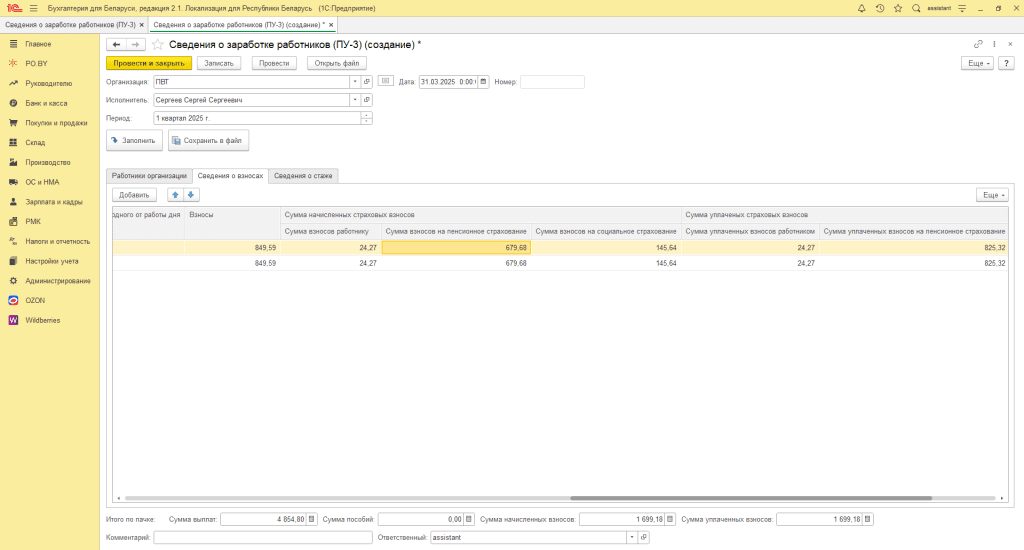This screenshot has height=550, width=1024.
Task: Click the Комментарий input field
Action: point(263,537)
